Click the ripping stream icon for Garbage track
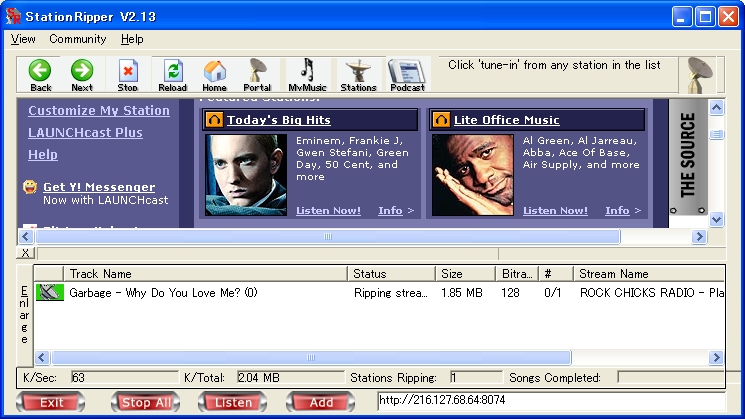Screen dimensions: 745x419 (x=50, y=292)
